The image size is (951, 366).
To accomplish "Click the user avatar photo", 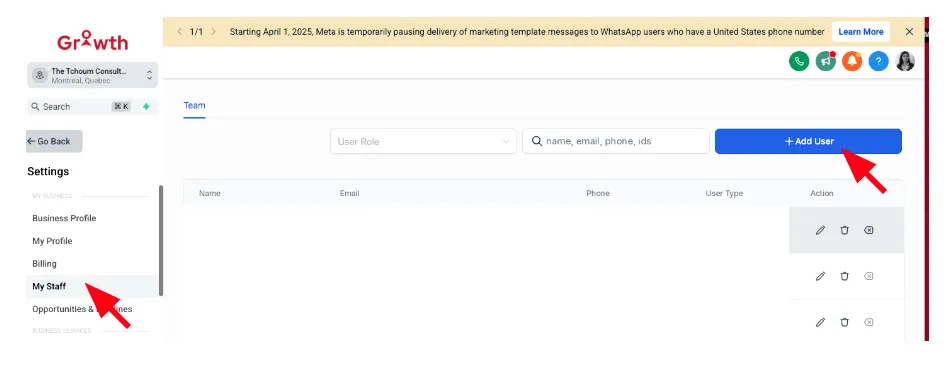I will coord(905,61).
